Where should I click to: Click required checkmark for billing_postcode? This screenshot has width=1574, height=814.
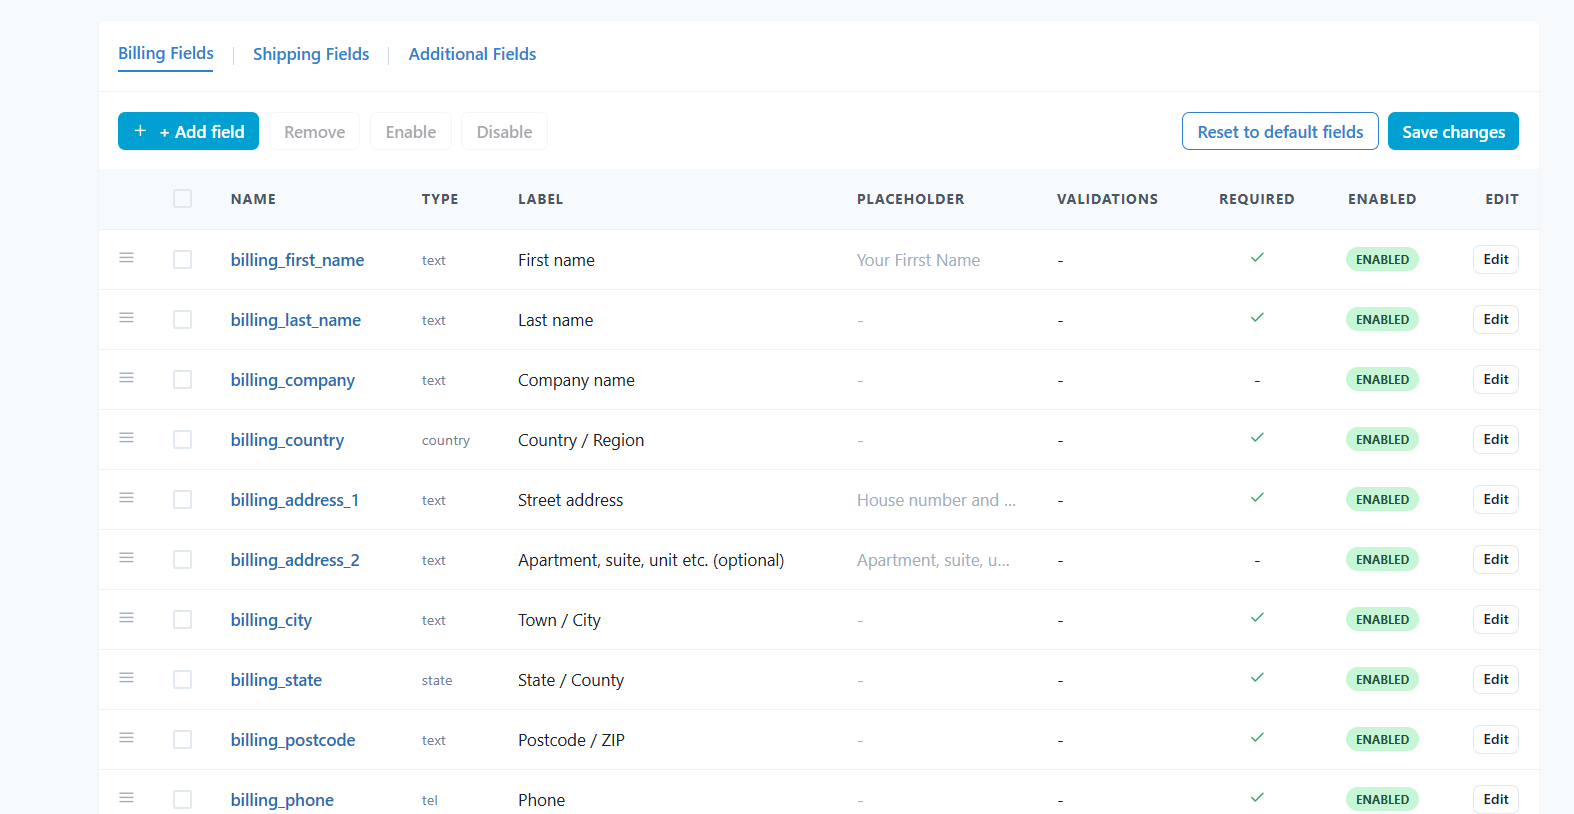coord(1257,738)
